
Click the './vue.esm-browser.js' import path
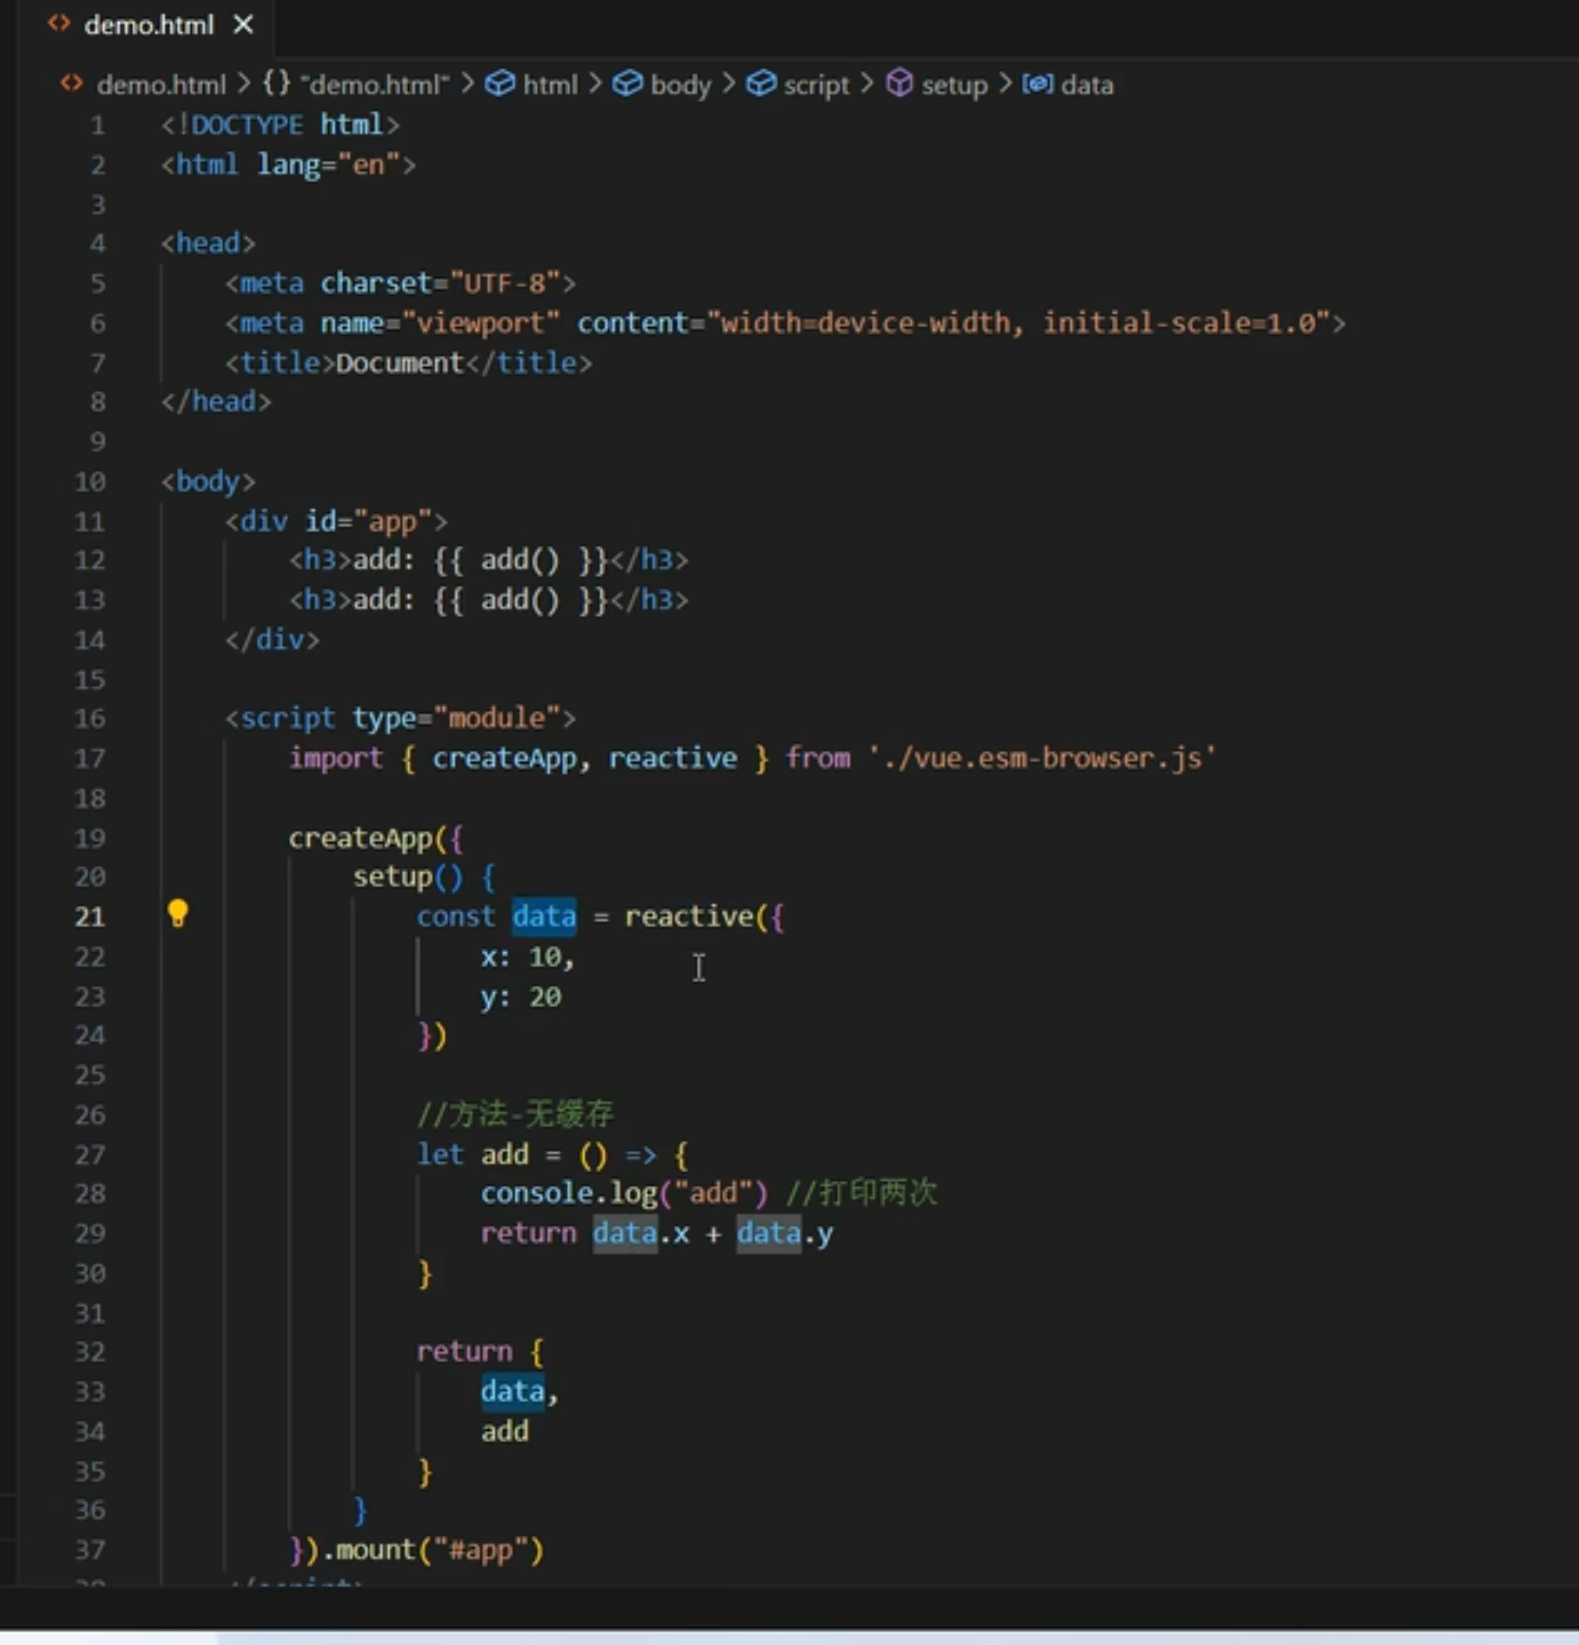[x=1041, y=758]
